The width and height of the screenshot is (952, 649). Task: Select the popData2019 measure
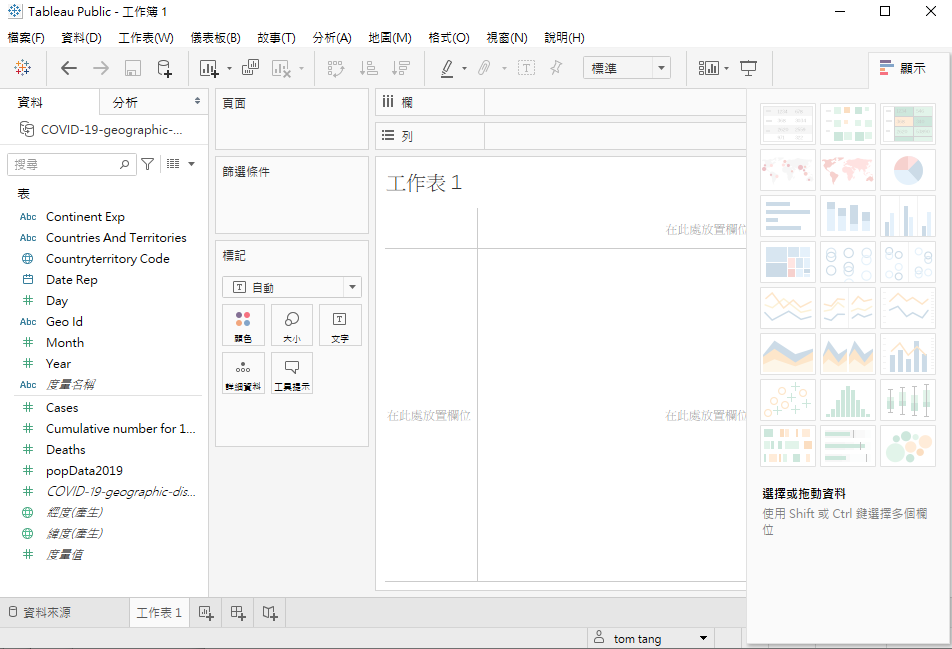click(x=84, y=471)
